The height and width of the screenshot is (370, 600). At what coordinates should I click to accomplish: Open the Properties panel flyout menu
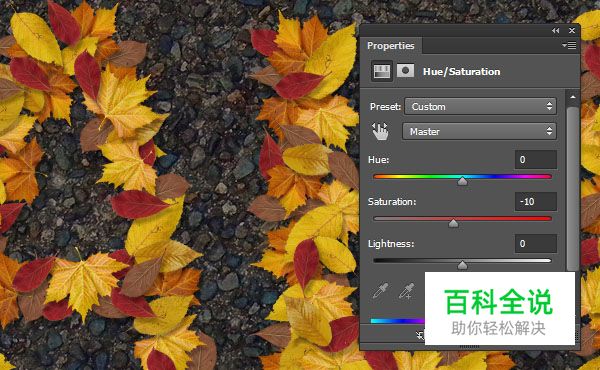point(569,46)
